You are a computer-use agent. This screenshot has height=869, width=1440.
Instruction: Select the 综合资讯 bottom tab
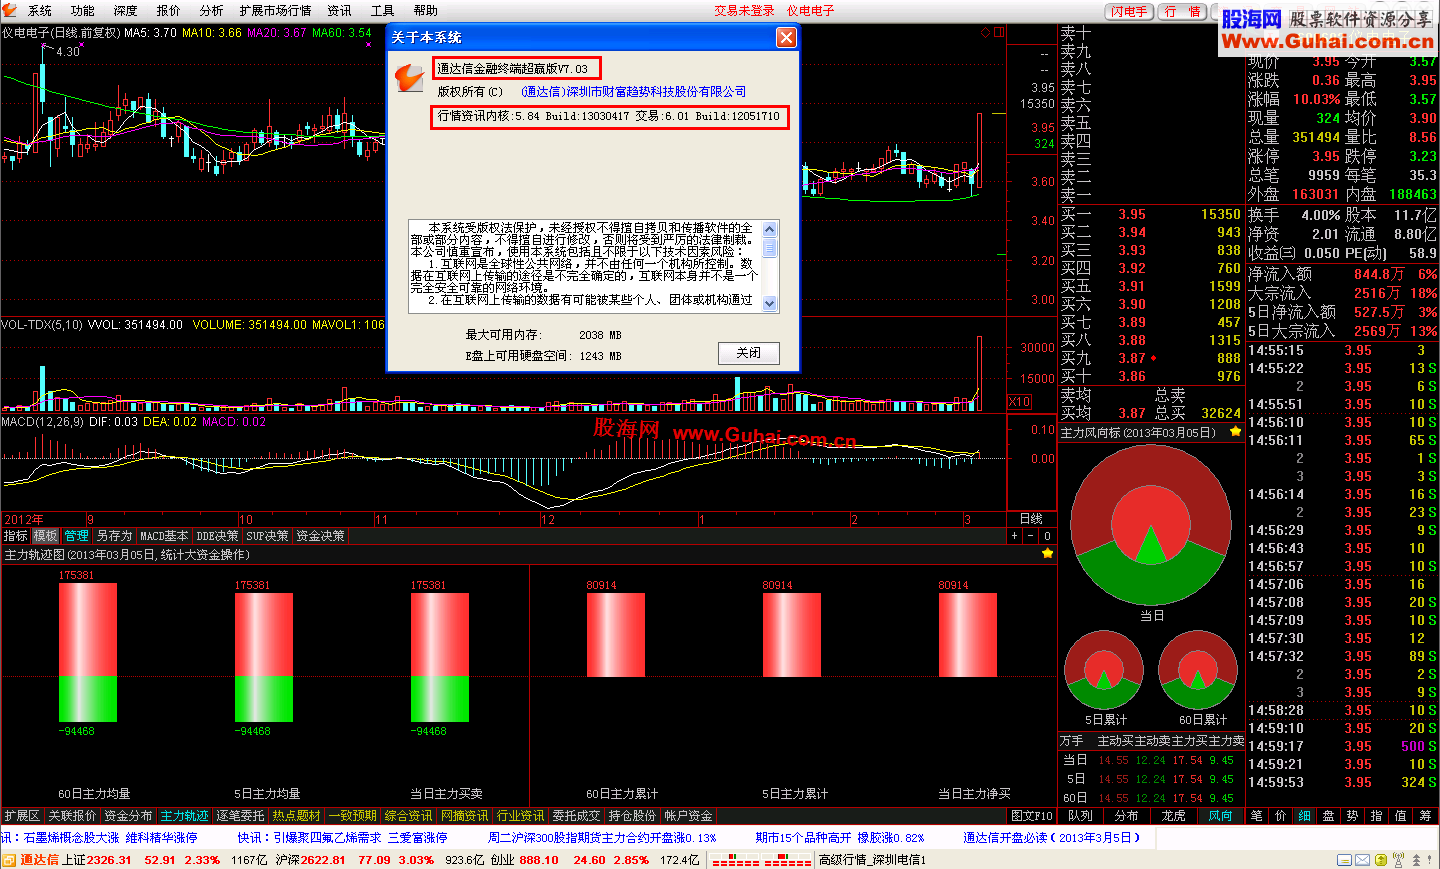408,816
